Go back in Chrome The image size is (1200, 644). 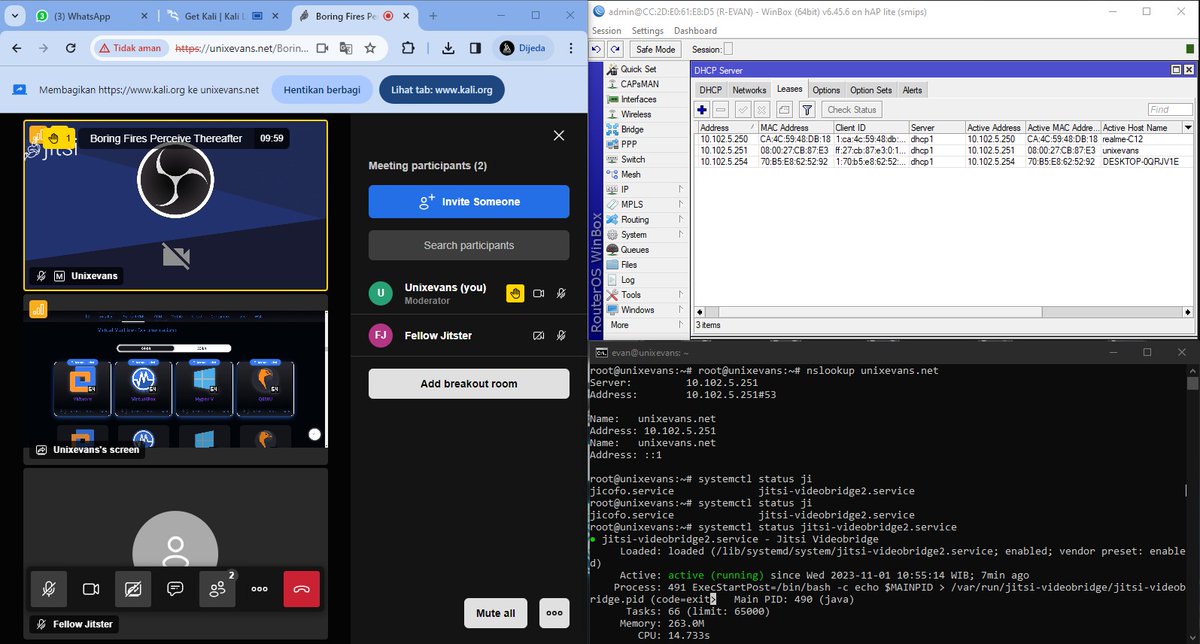coord(15,48)
